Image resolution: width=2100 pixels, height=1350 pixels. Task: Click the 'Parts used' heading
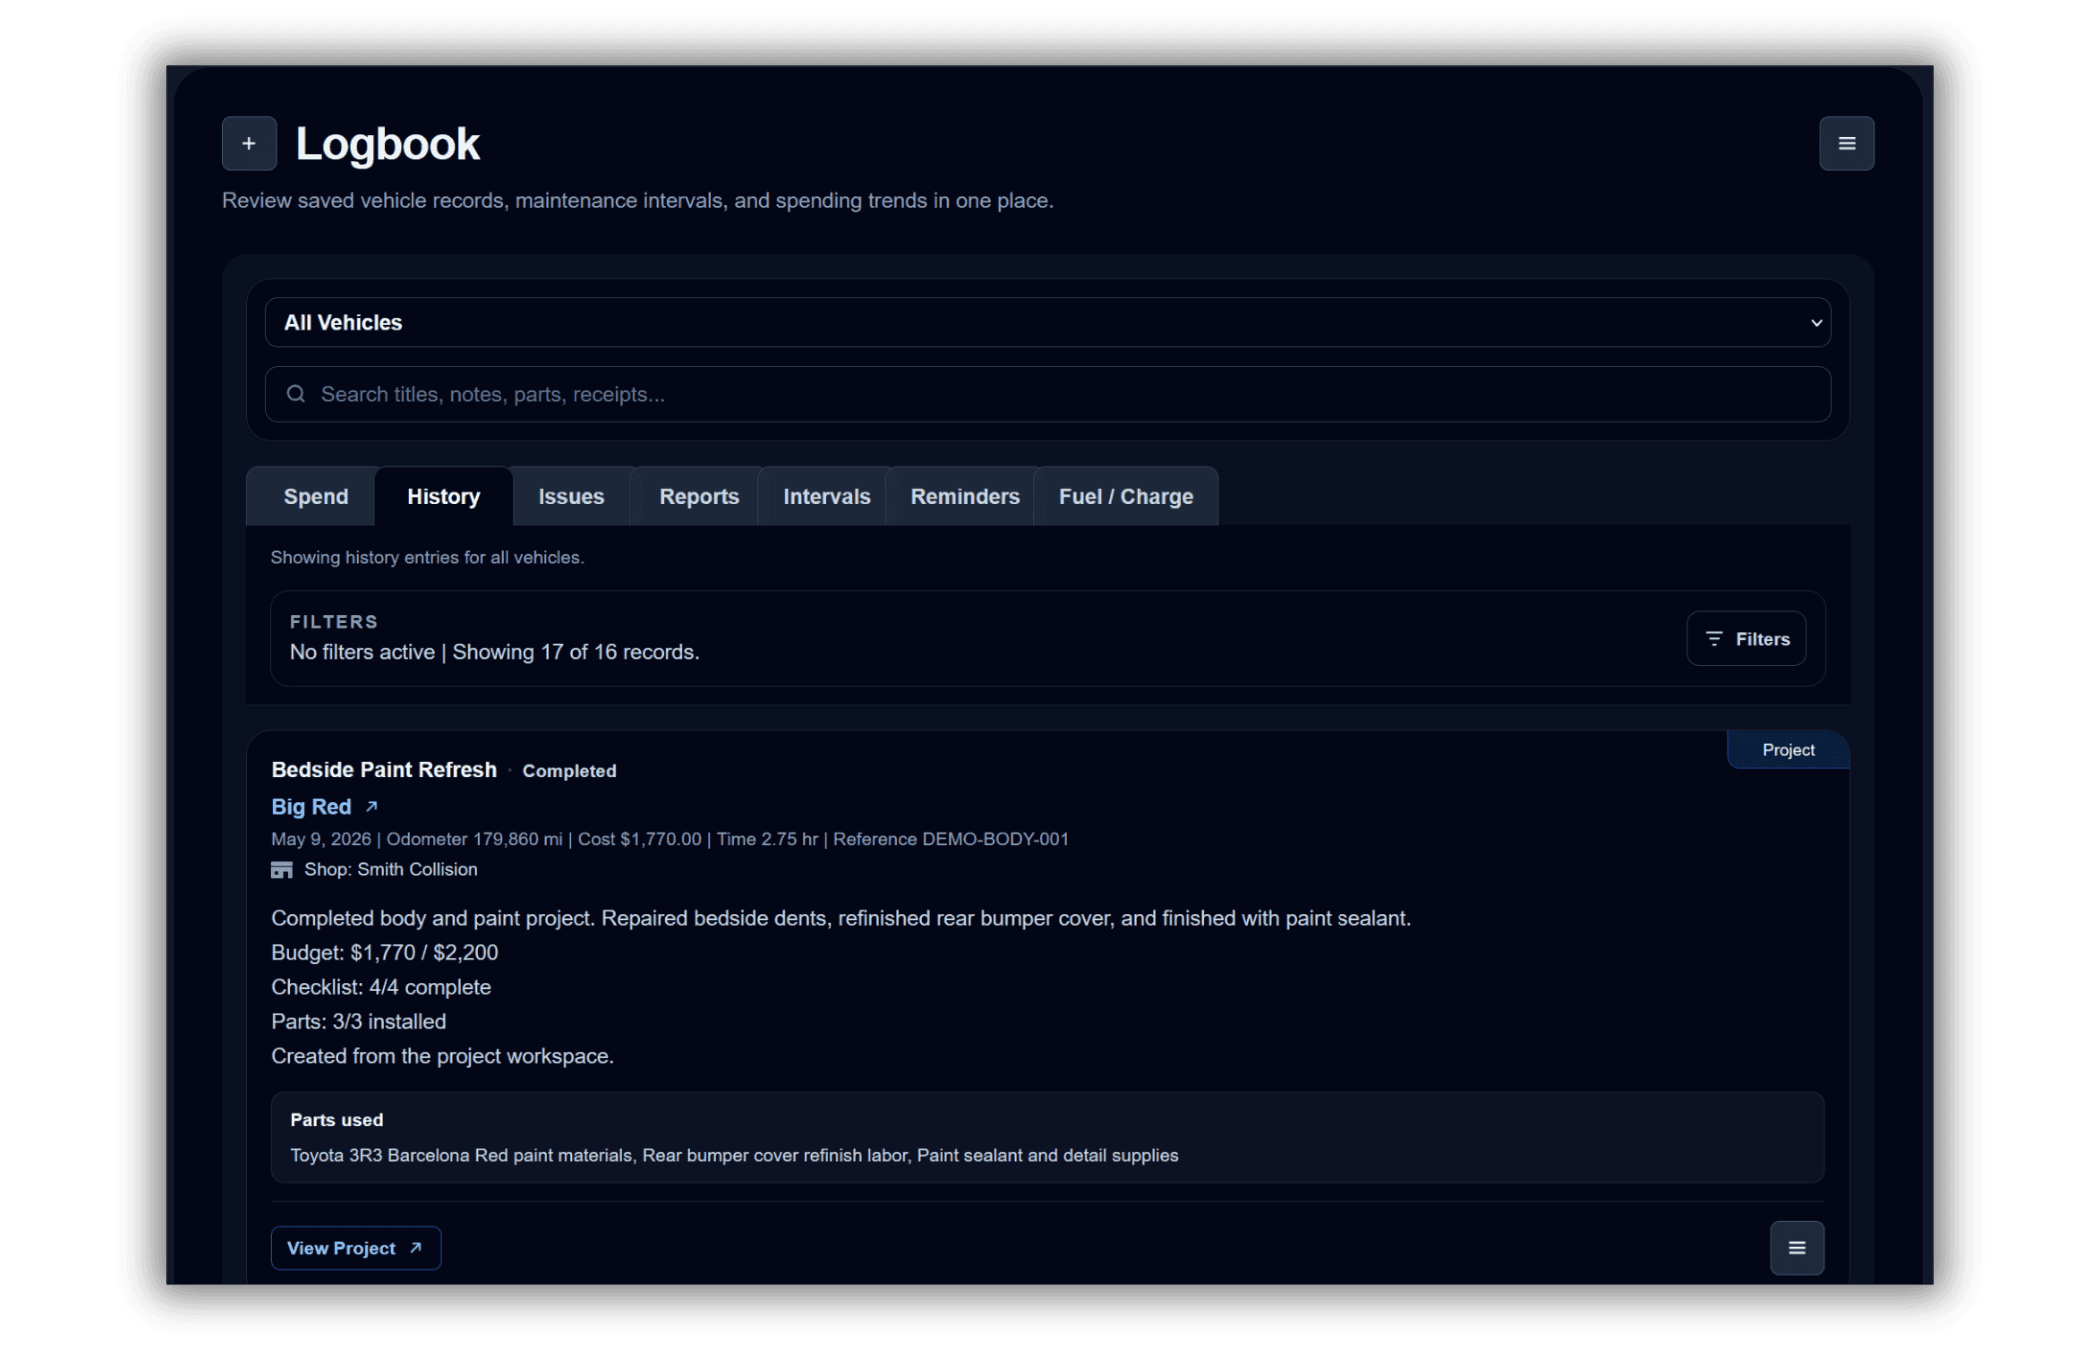(336, 1120)
